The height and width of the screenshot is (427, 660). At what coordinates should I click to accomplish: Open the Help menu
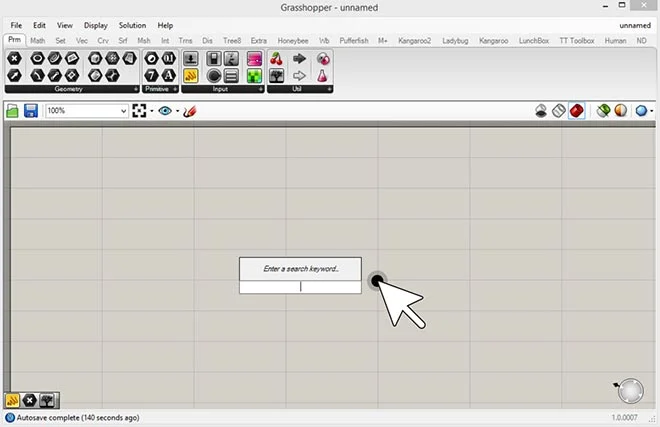coord(165,25)
